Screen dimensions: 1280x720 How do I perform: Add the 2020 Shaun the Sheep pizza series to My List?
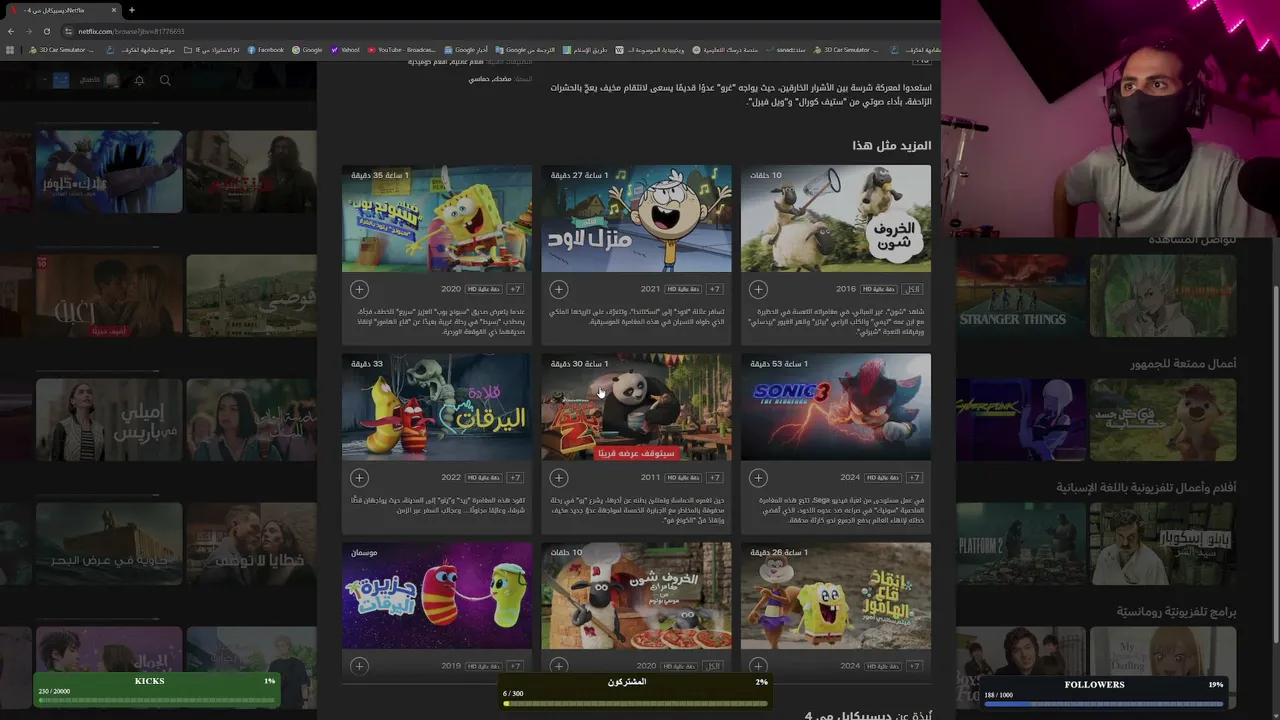coord(559,665)
